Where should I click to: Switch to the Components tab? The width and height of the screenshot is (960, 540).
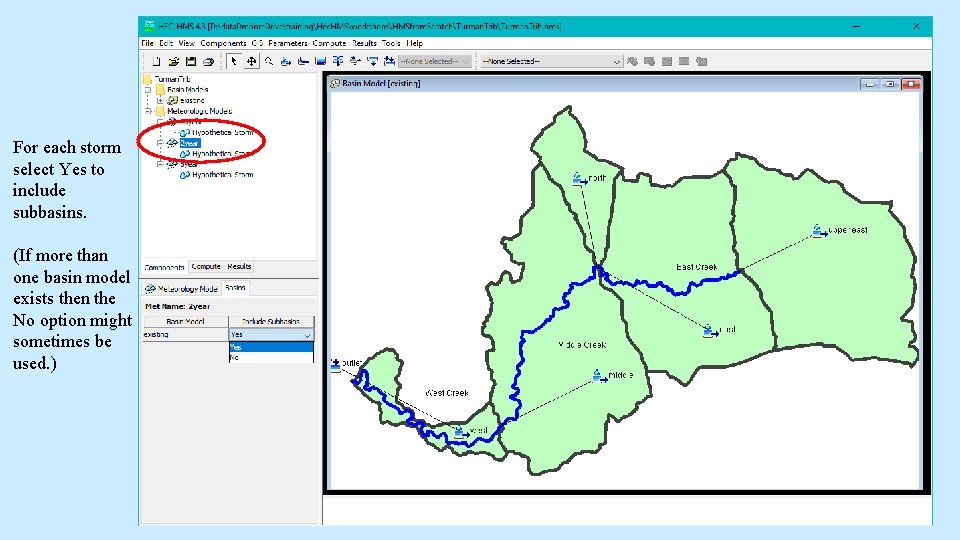(x=164, y=268)
